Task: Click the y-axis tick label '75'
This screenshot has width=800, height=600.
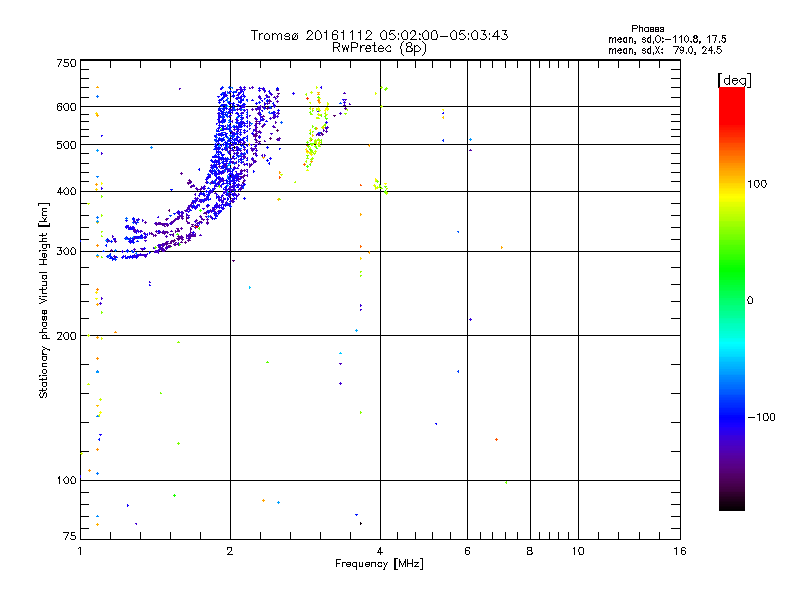Action: 70,536
